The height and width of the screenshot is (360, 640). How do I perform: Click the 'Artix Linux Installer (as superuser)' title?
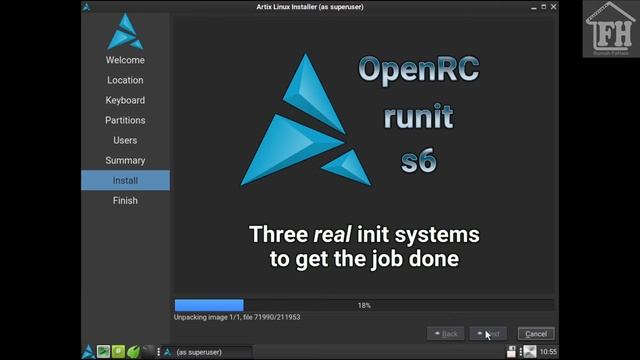(x=310, y=7)
